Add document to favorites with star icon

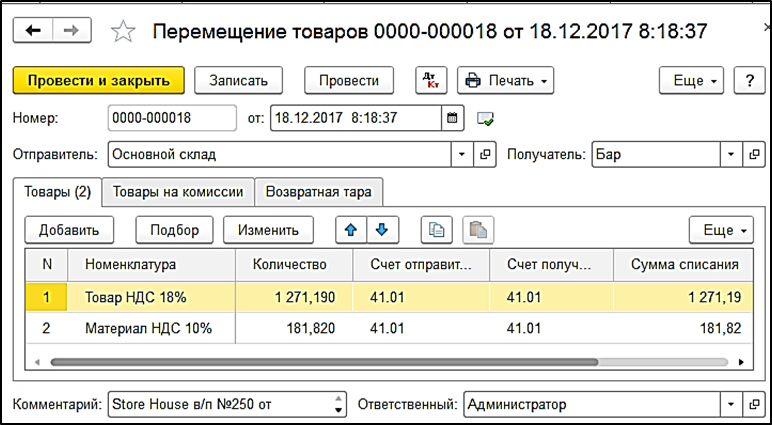point(122,32)
